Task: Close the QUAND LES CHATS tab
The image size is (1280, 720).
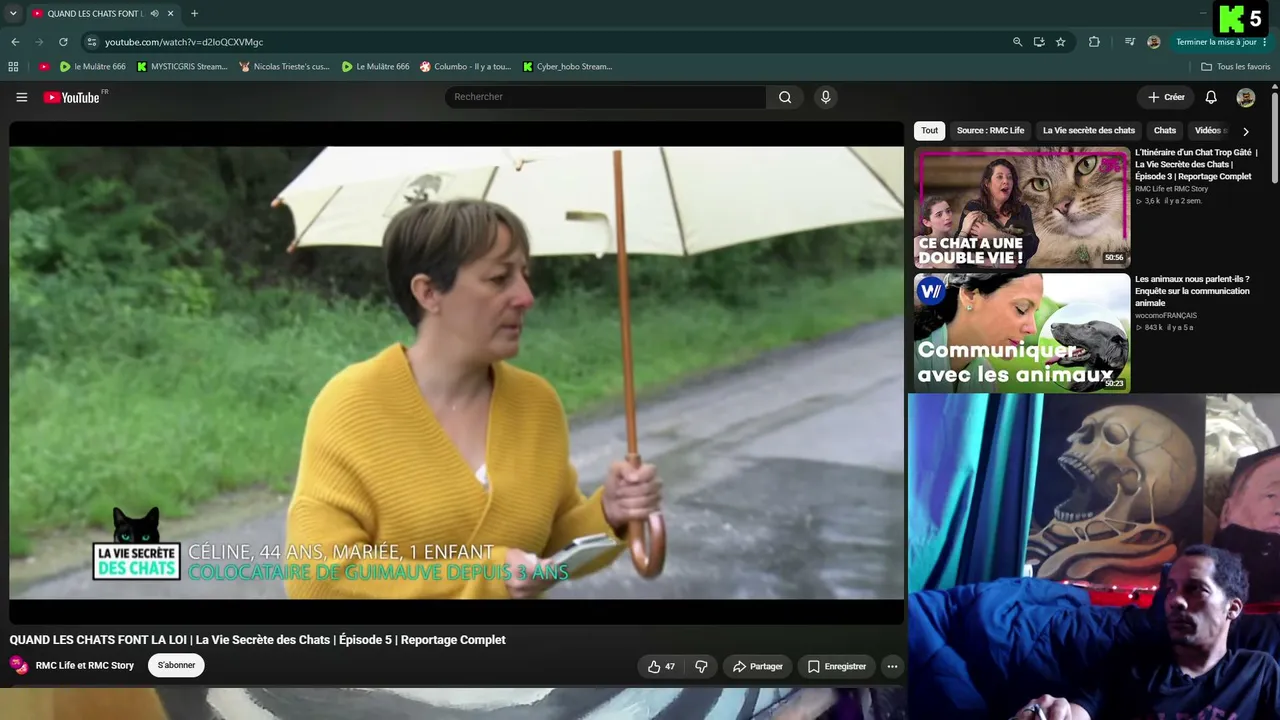Action: click(x=171, y=14)
